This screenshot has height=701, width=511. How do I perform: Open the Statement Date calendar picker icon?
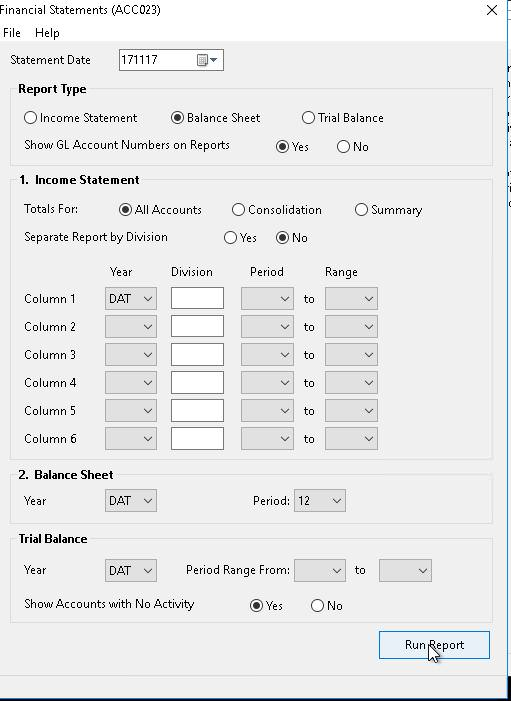207,60
